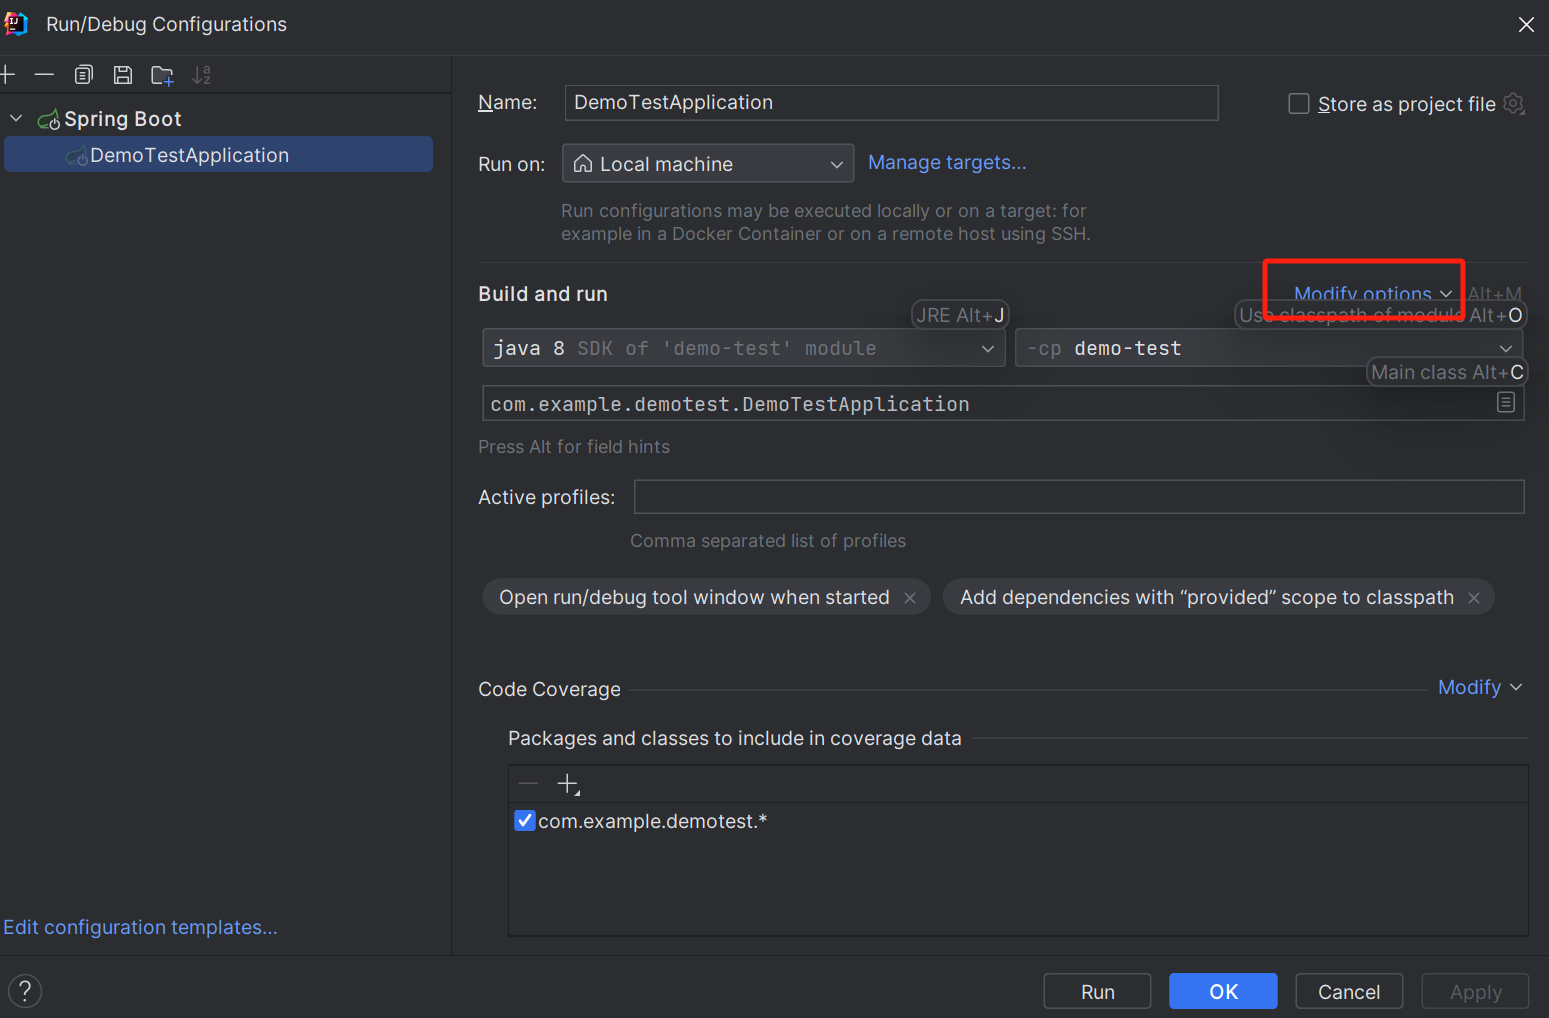
Task: Click 'Comma separated list of profiles' hint
Action: tap(768, 541)
